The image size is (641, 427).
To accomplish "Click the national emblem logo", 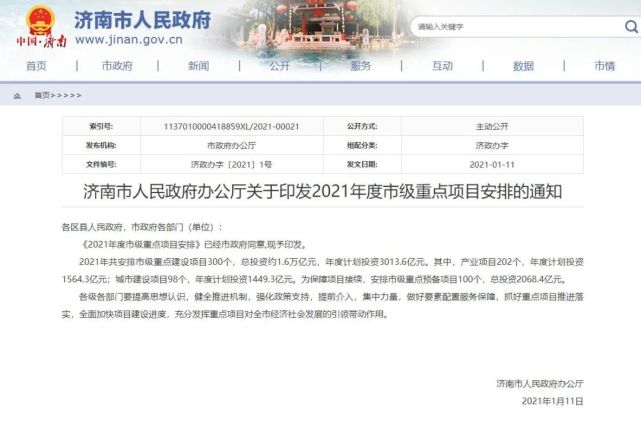I will coord(40,20).
